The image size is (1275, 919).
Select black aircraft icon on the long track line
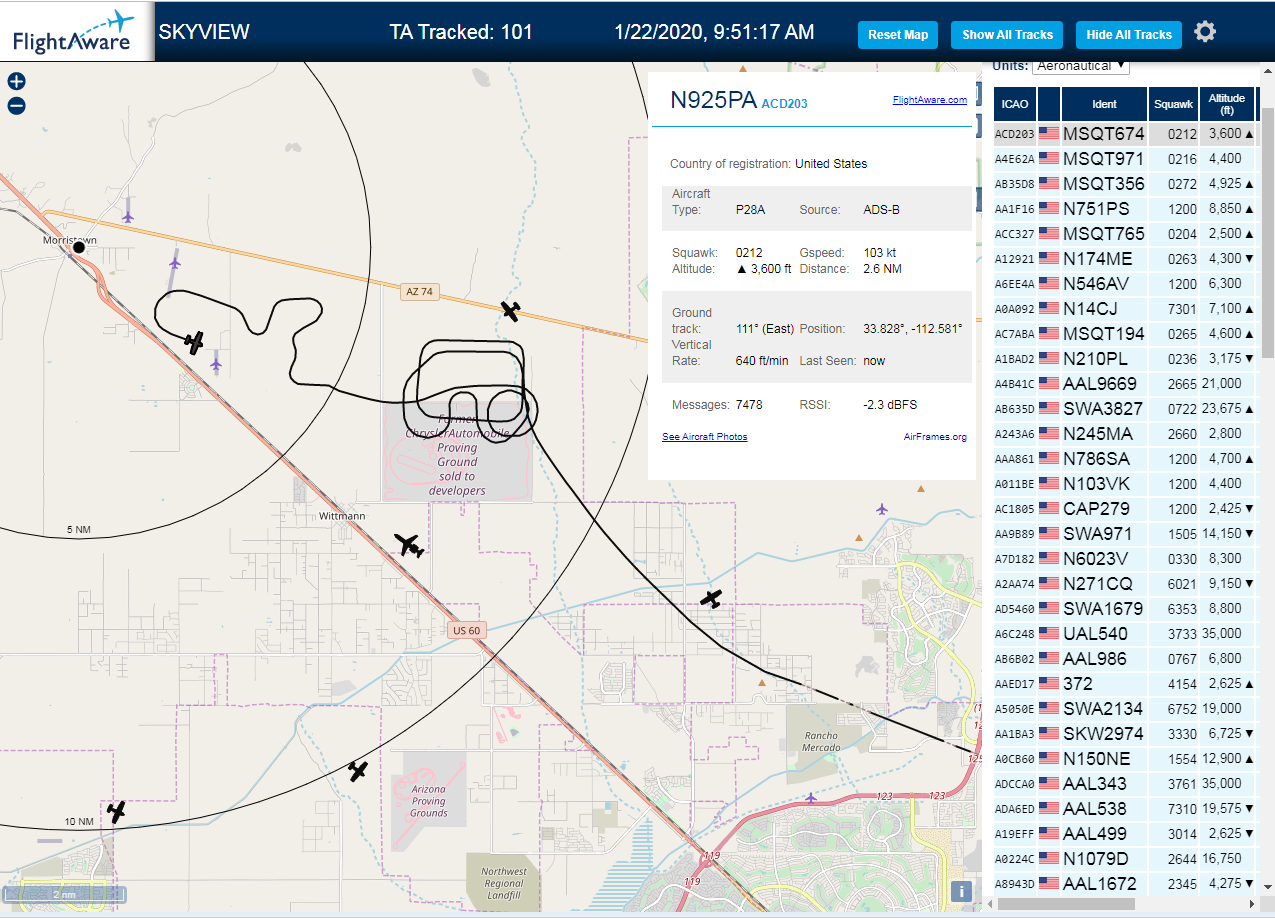[x=711, y=599]
